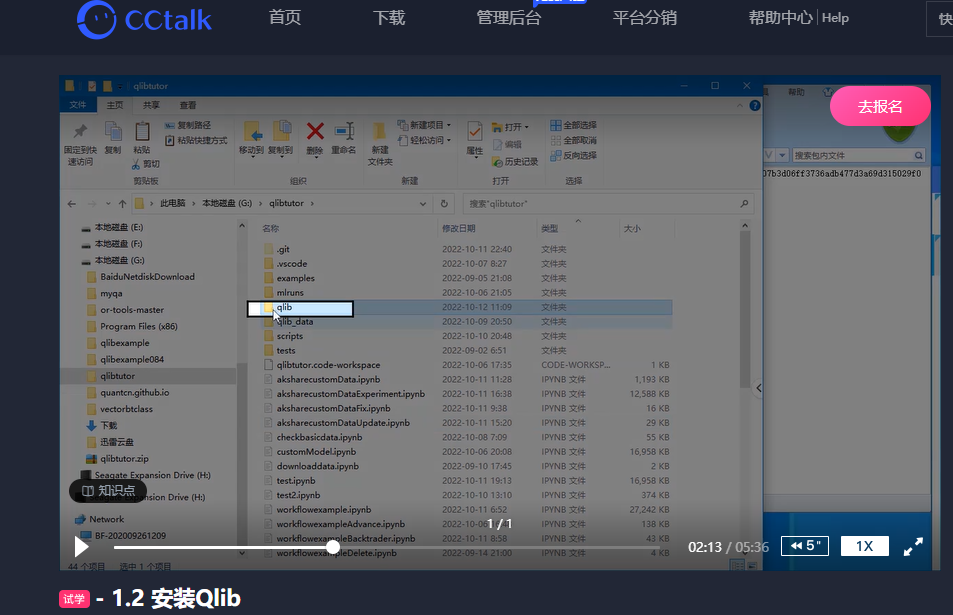Open the 管理后台 nav item

point(509,18)
